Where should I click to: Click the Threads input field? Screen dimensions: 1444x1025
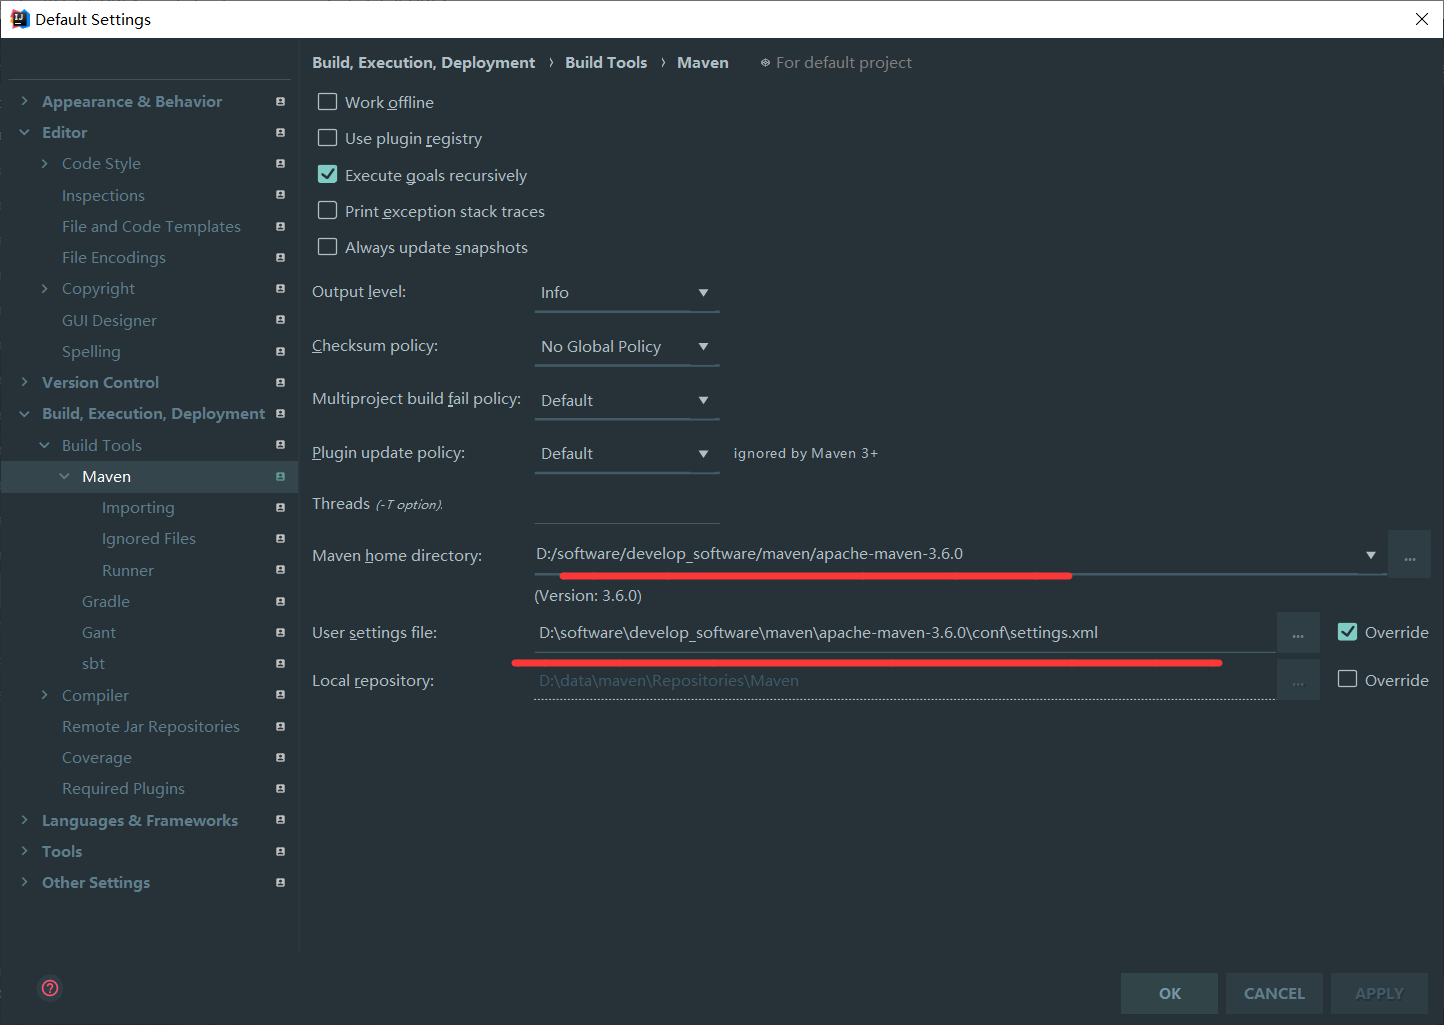pyautogui.click(x=627, y=506)
